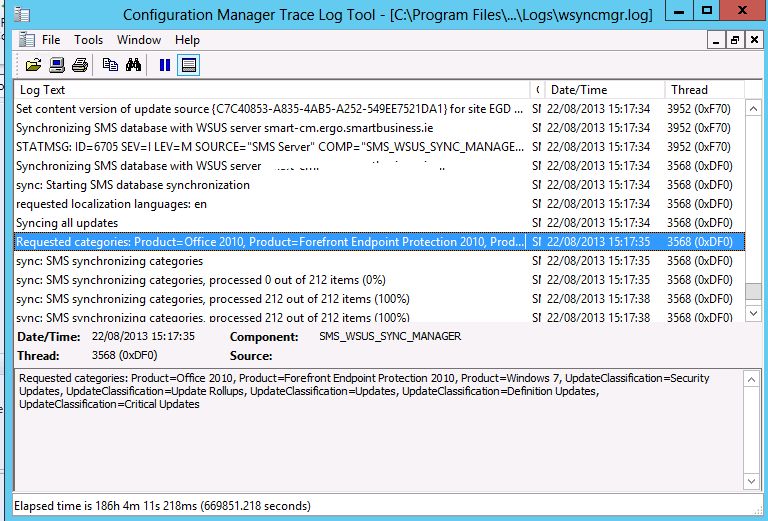
Task: Select the highlighted 'Requested categories' row
Action: point(380,242)
